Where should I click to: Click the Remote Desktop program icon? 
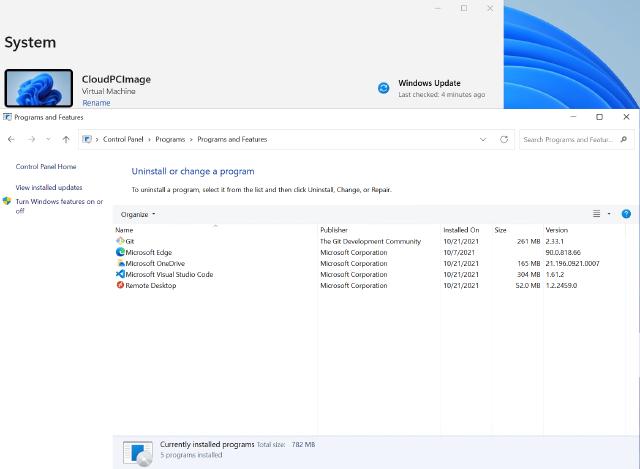click(120, 285)
